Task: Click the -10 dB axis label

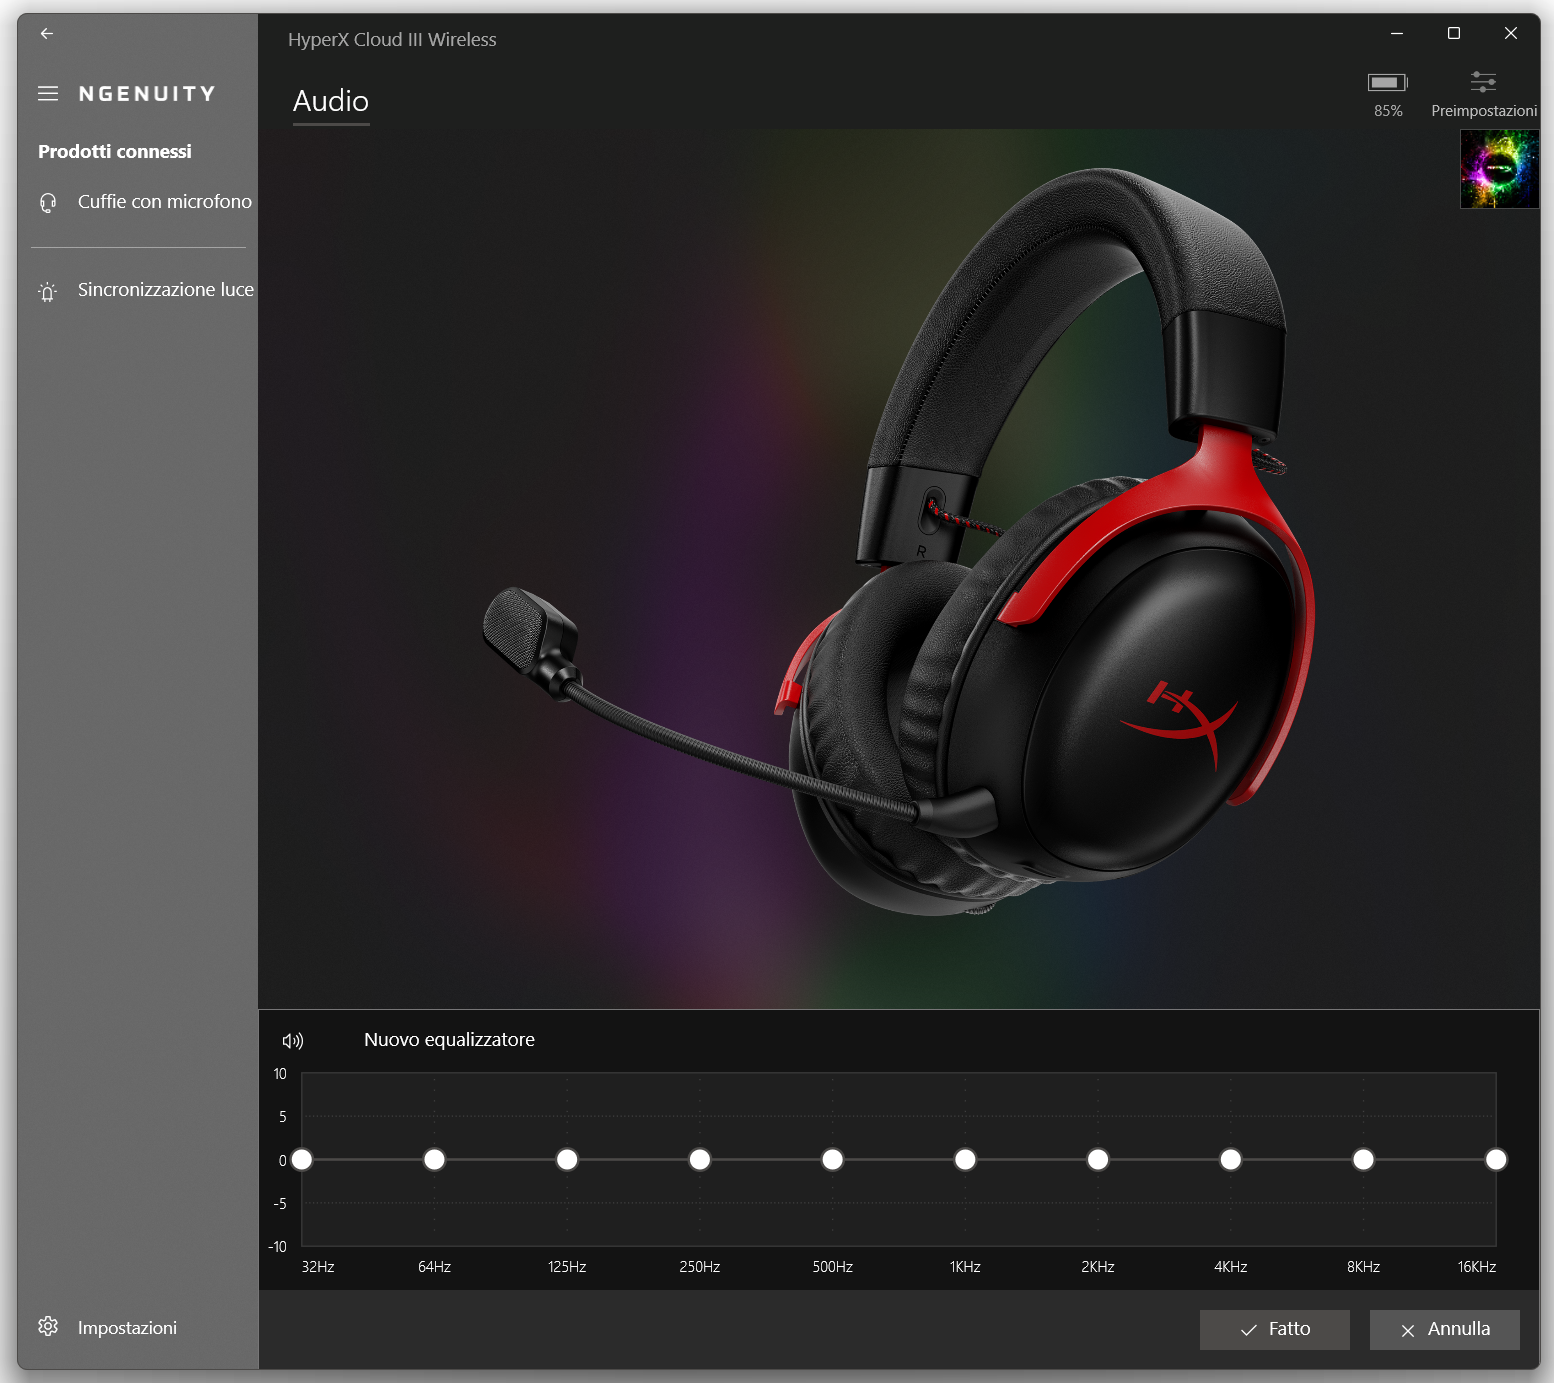Action: pos(277,1247)
